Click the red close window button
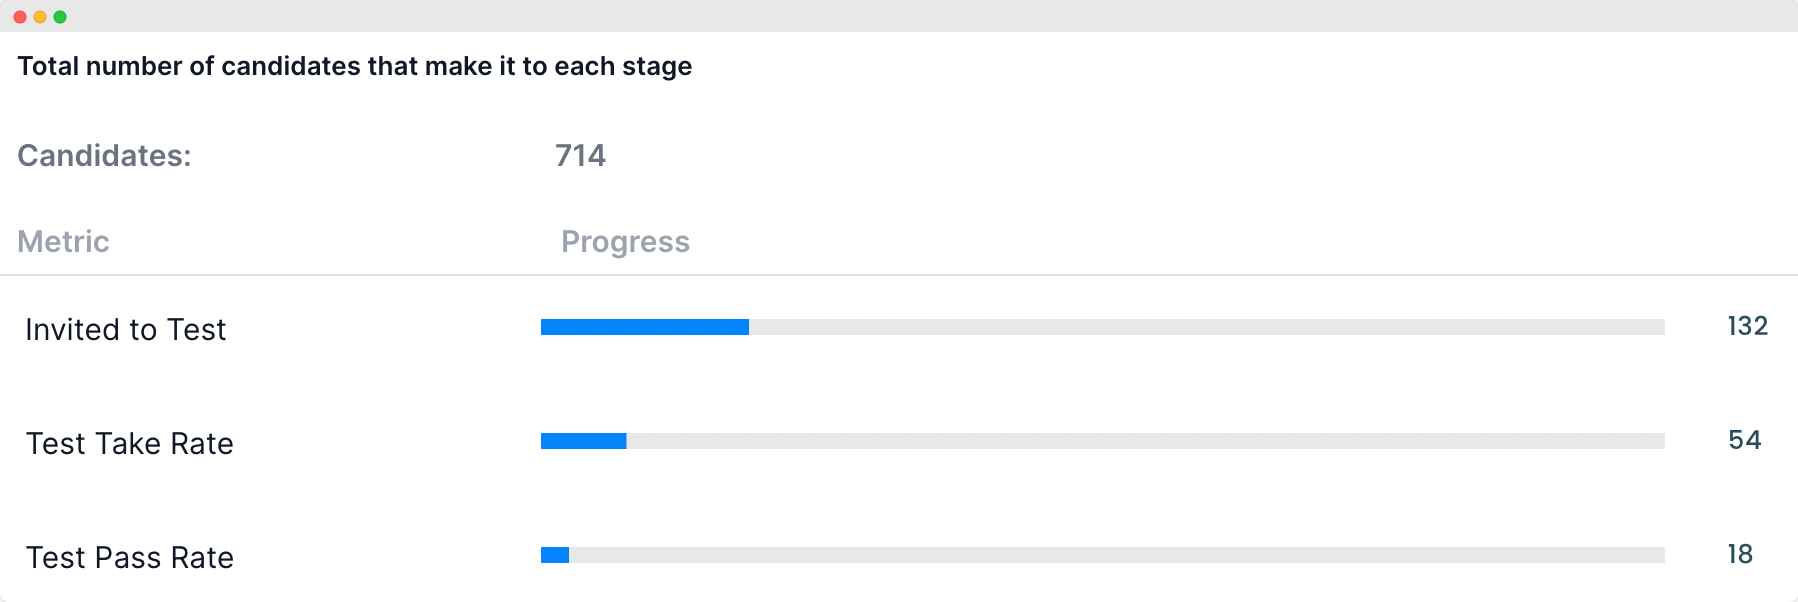Image resolution: width=1798 pixels, height=602 pixels. point(20,17)
